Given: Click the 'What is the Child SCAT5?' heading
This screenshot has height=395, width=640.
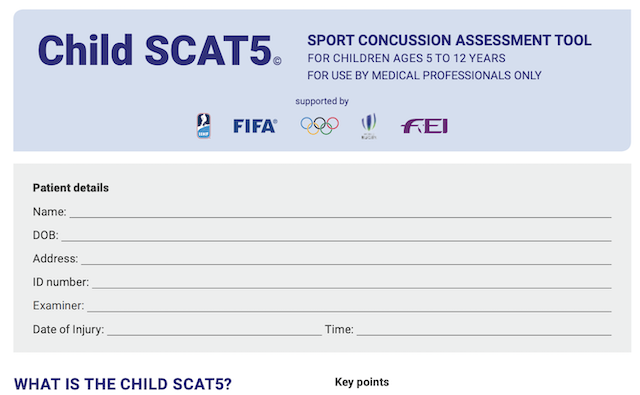Looking at the screenshot, I should [123, 384].
